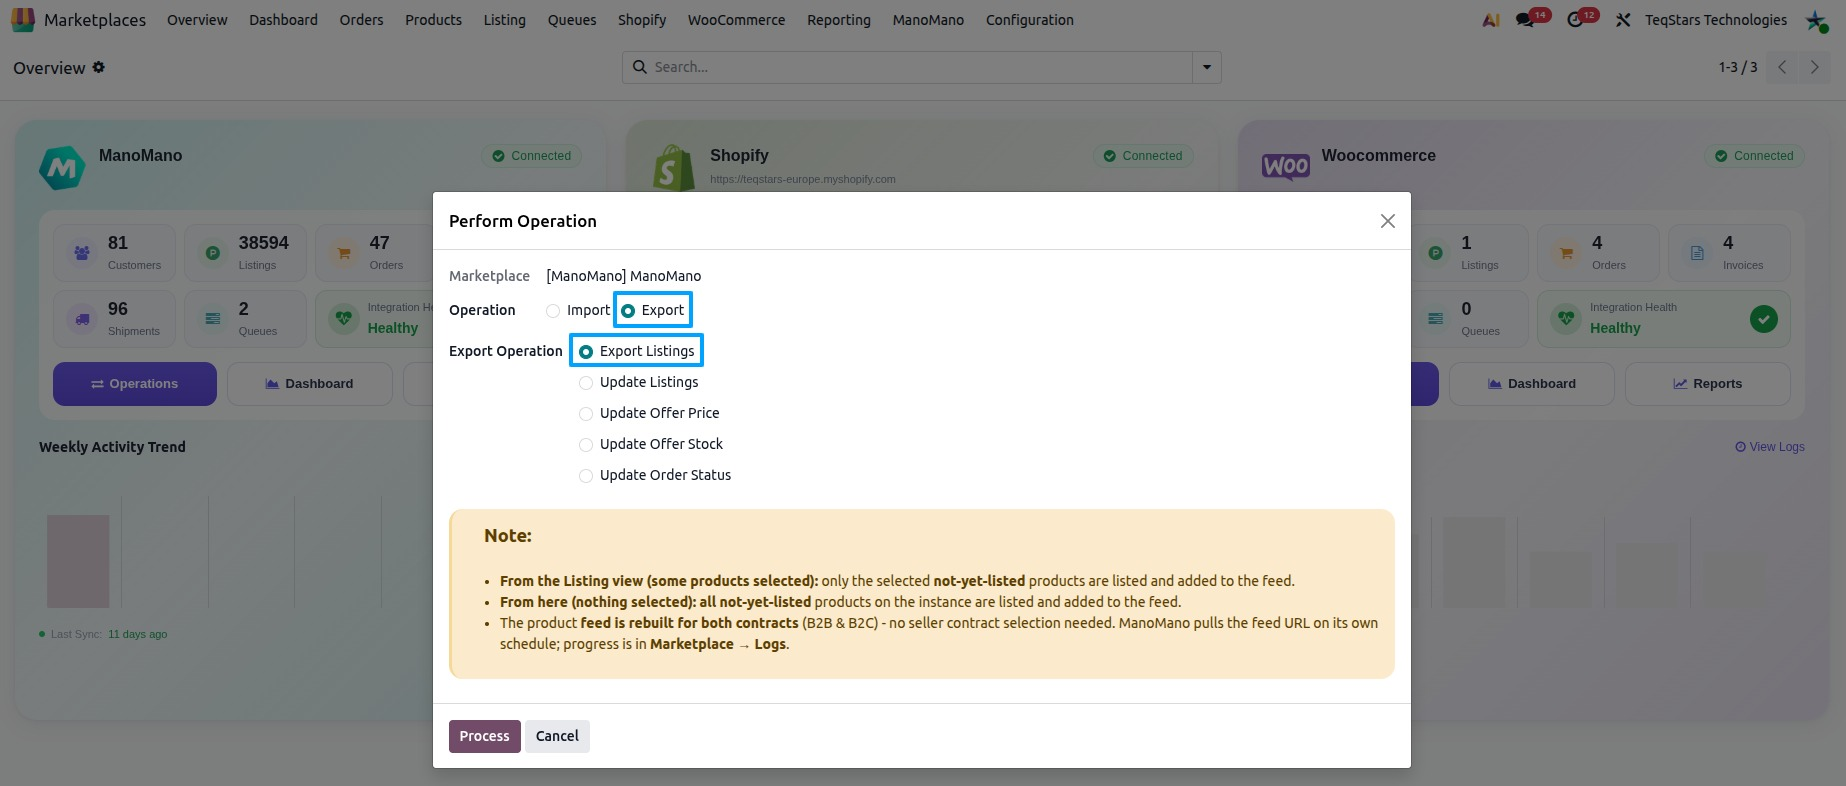The width and height of the screenshot is (1846, 786).
Task: Click the Shopify store URL link
Action: (803, 179)
